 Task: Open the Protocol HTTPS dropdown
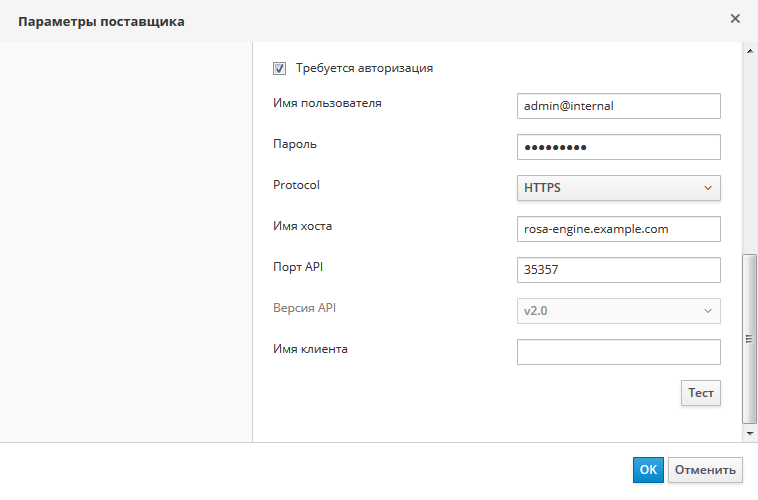618,188
